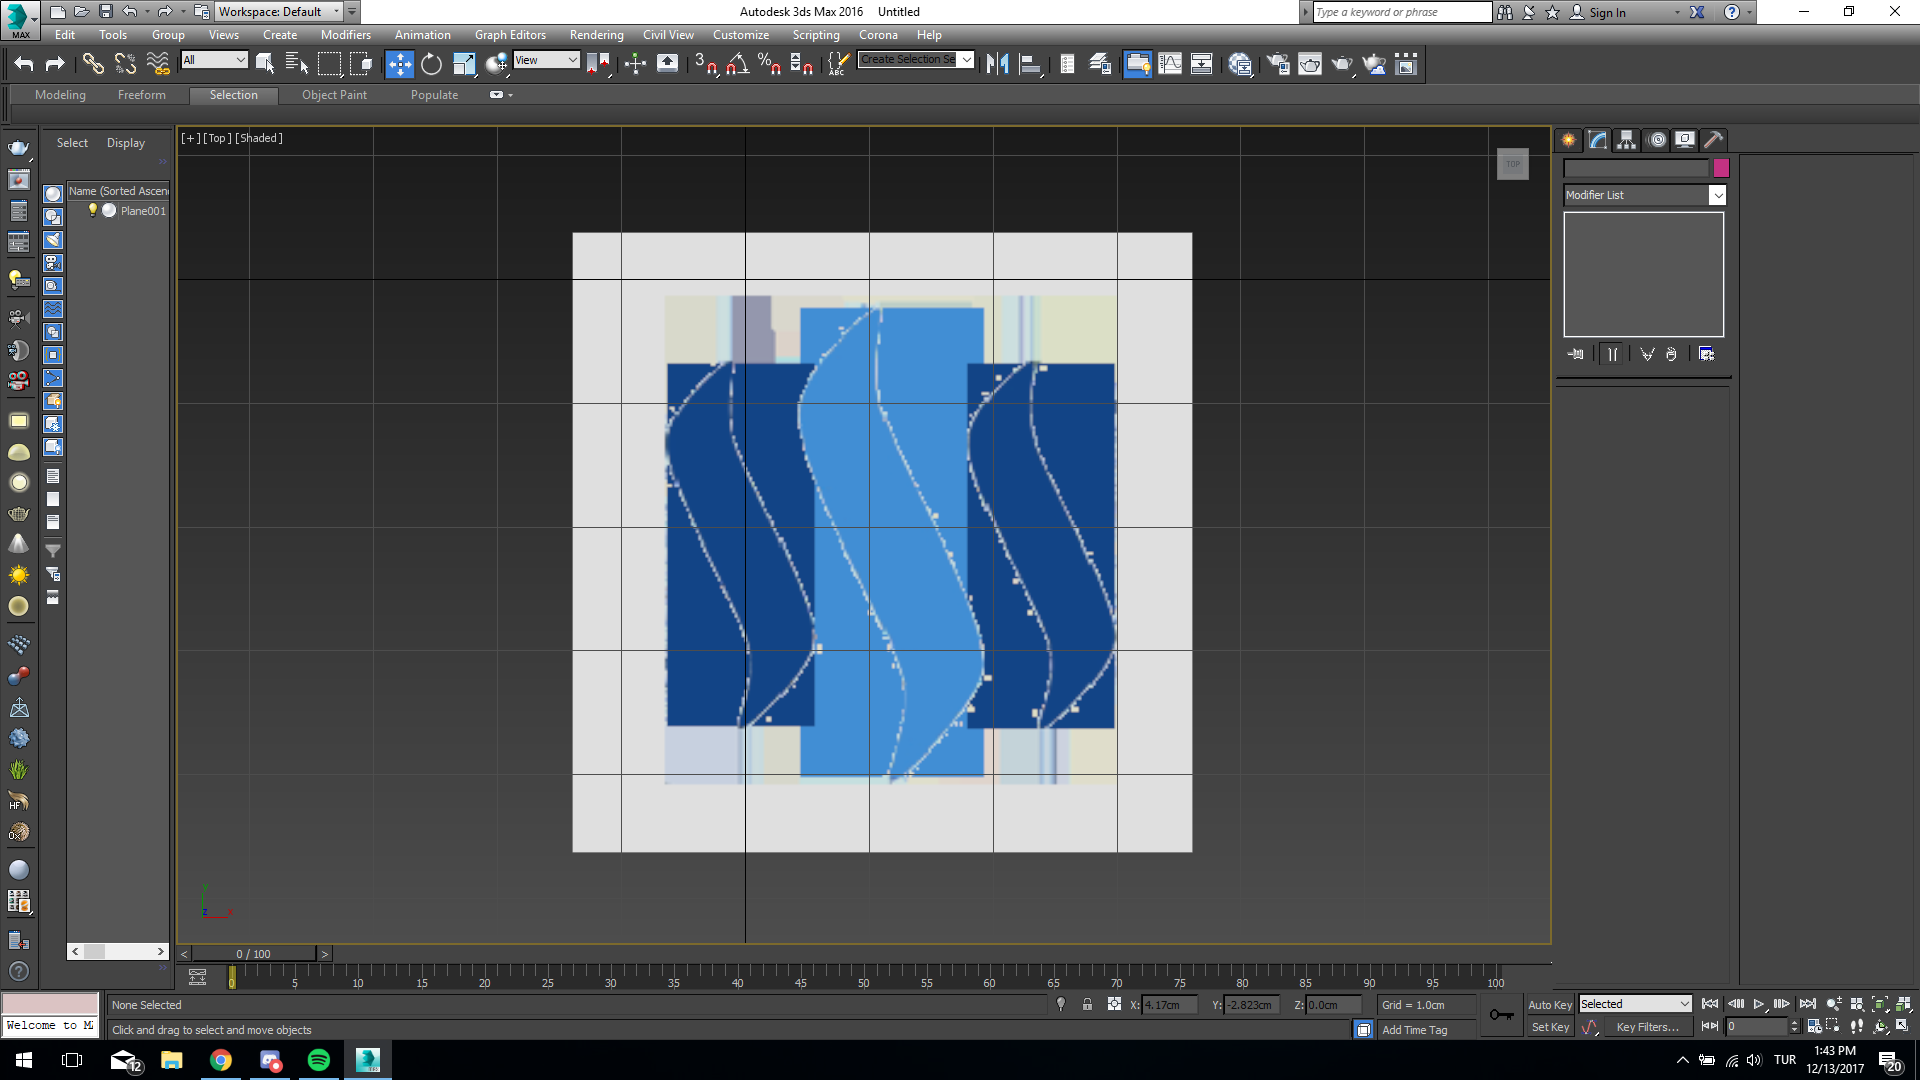
Task: Switch to the Object Paint ribbon tab
Action: [334, 95]
